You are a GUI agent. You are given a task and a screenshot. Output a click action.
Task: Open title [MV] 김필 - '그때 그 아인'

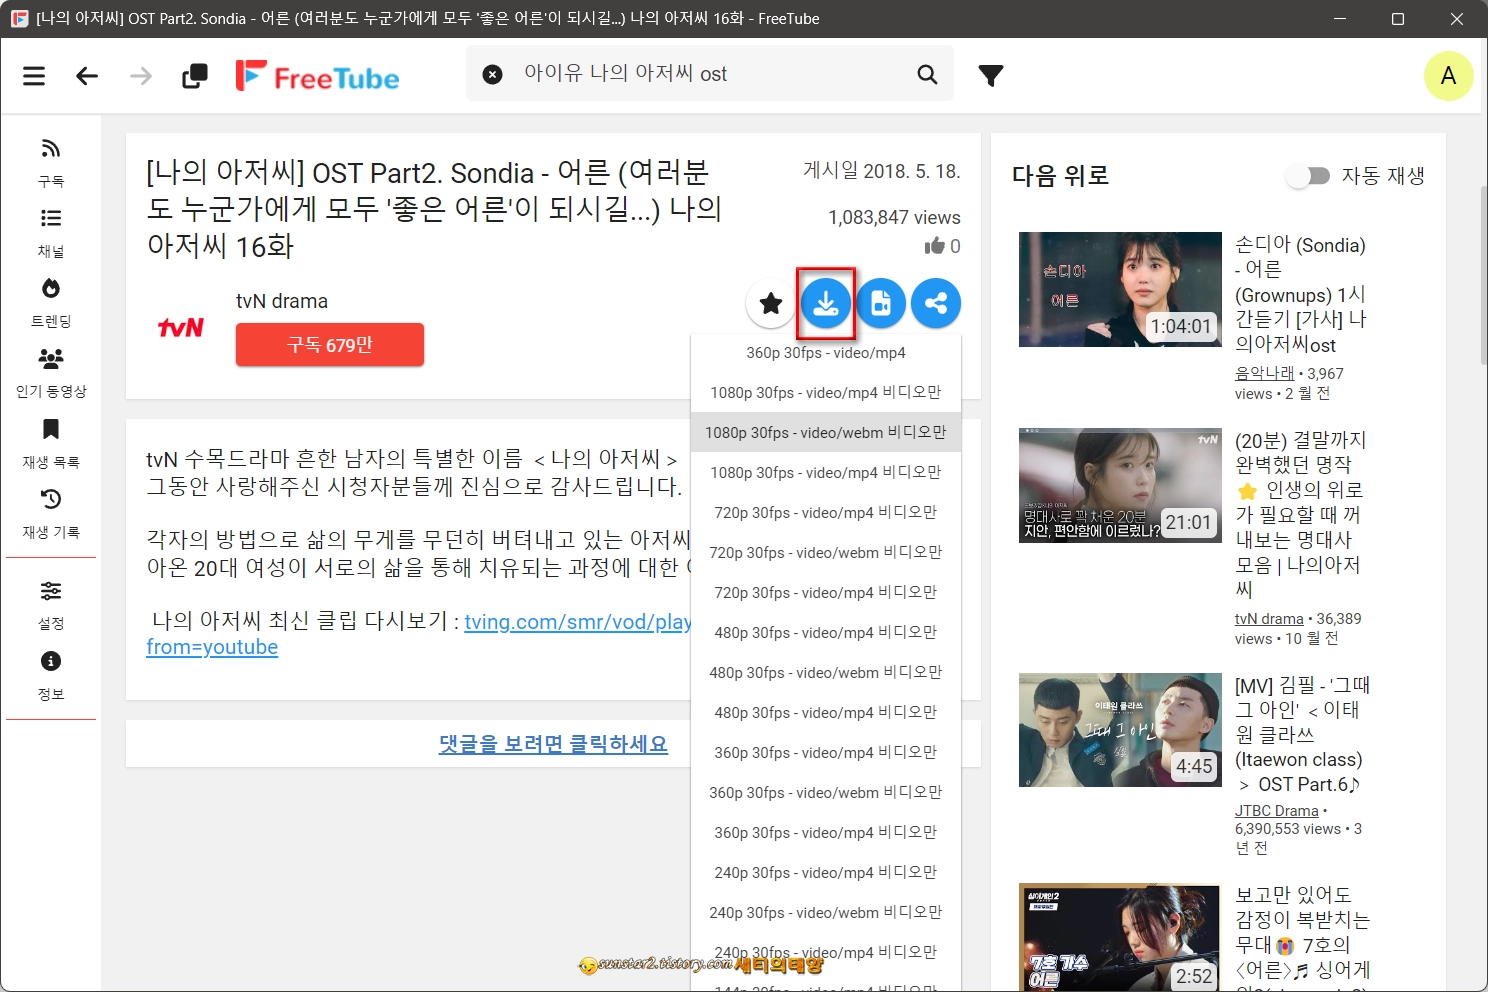1302,735
